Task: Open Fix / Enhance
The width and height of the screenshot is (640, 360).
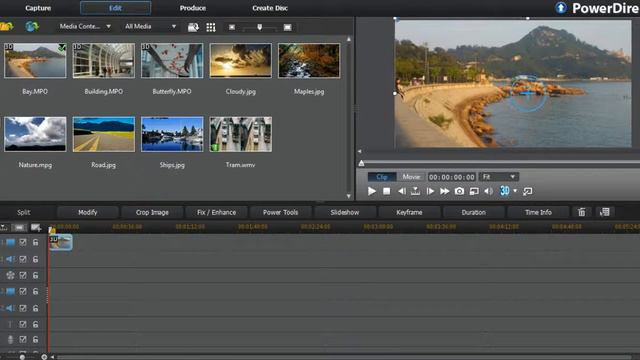Action: coord(216,212)
